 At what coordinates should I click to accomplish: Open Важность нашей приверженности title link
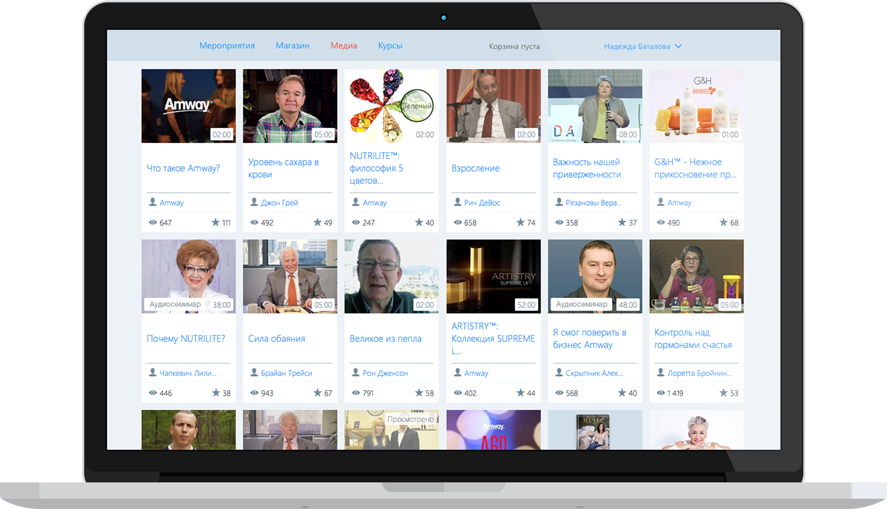pyautogui.click(x=587, y=169)
